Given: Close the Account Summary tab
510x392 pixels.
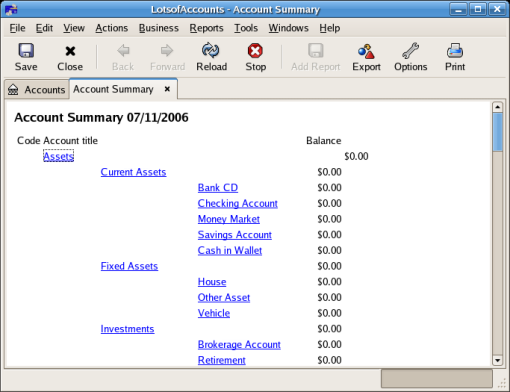Looking at the screenshot, I should [167, 89].
